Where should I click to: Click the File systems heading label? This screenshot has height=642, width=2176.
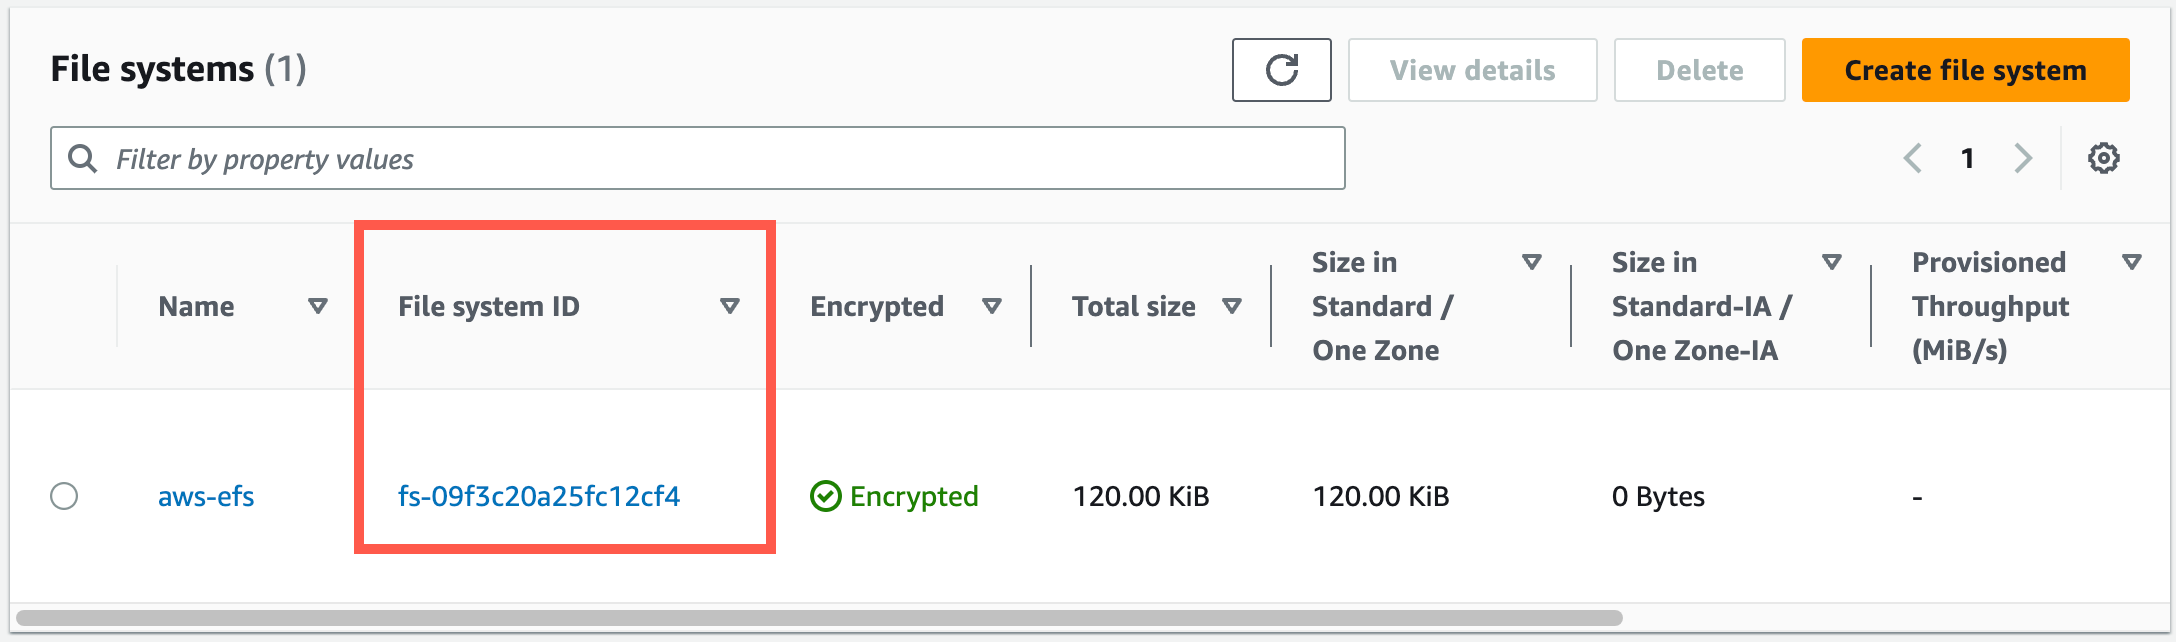click(x=152, y=69)
